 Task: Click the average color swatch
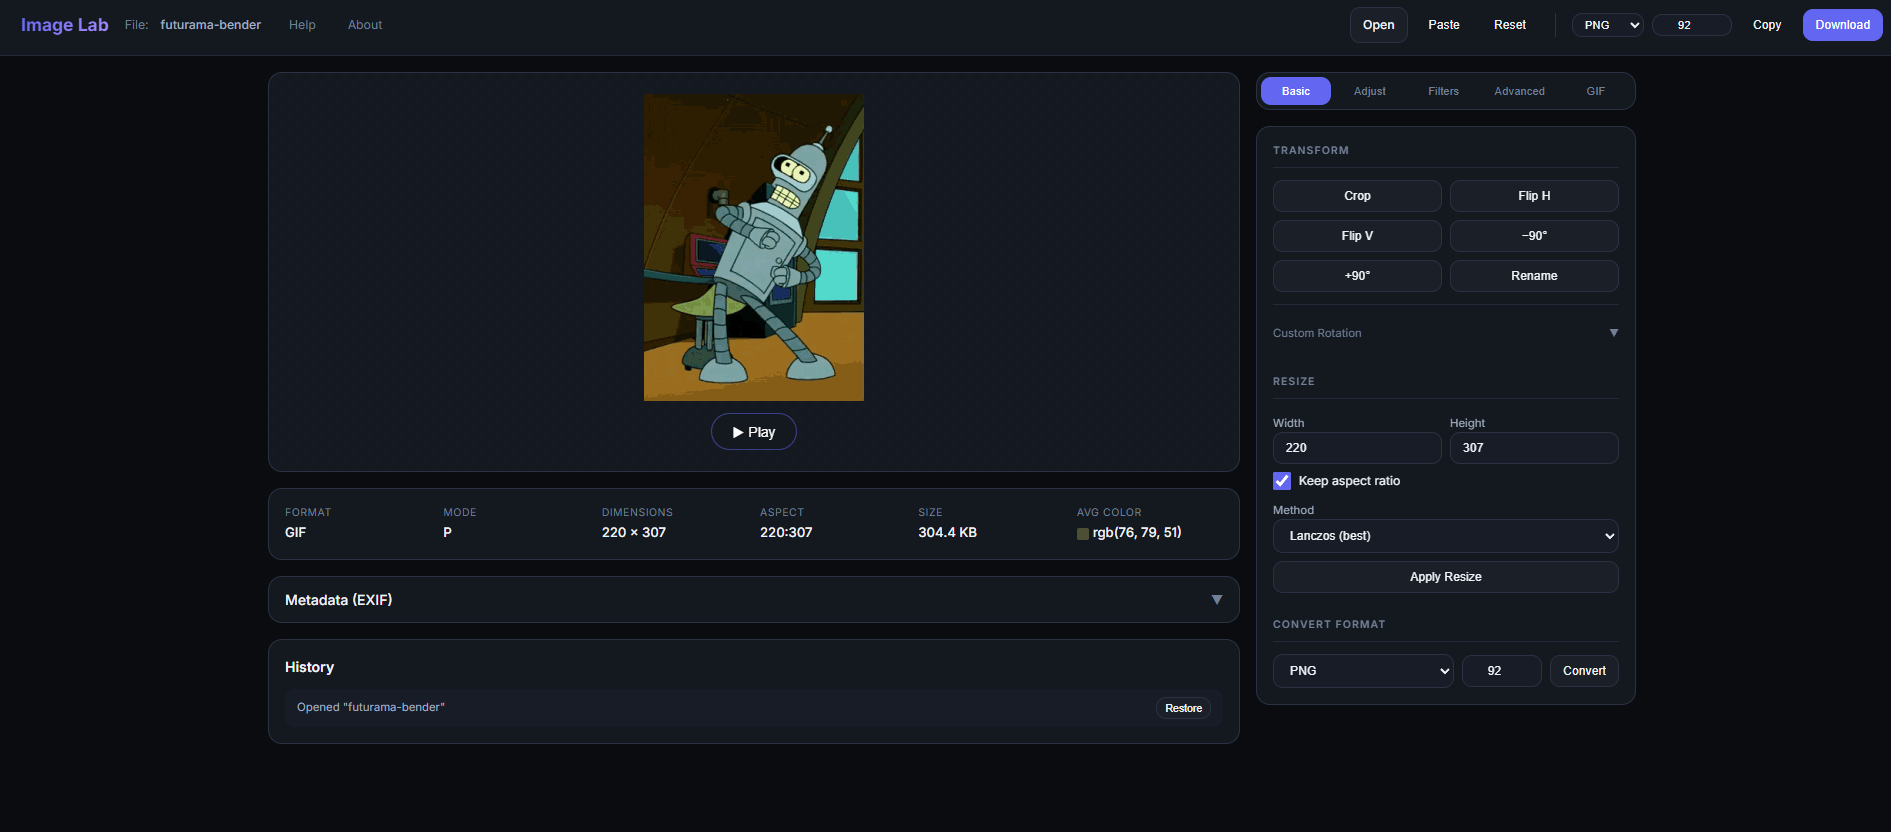coord(1082,533)
